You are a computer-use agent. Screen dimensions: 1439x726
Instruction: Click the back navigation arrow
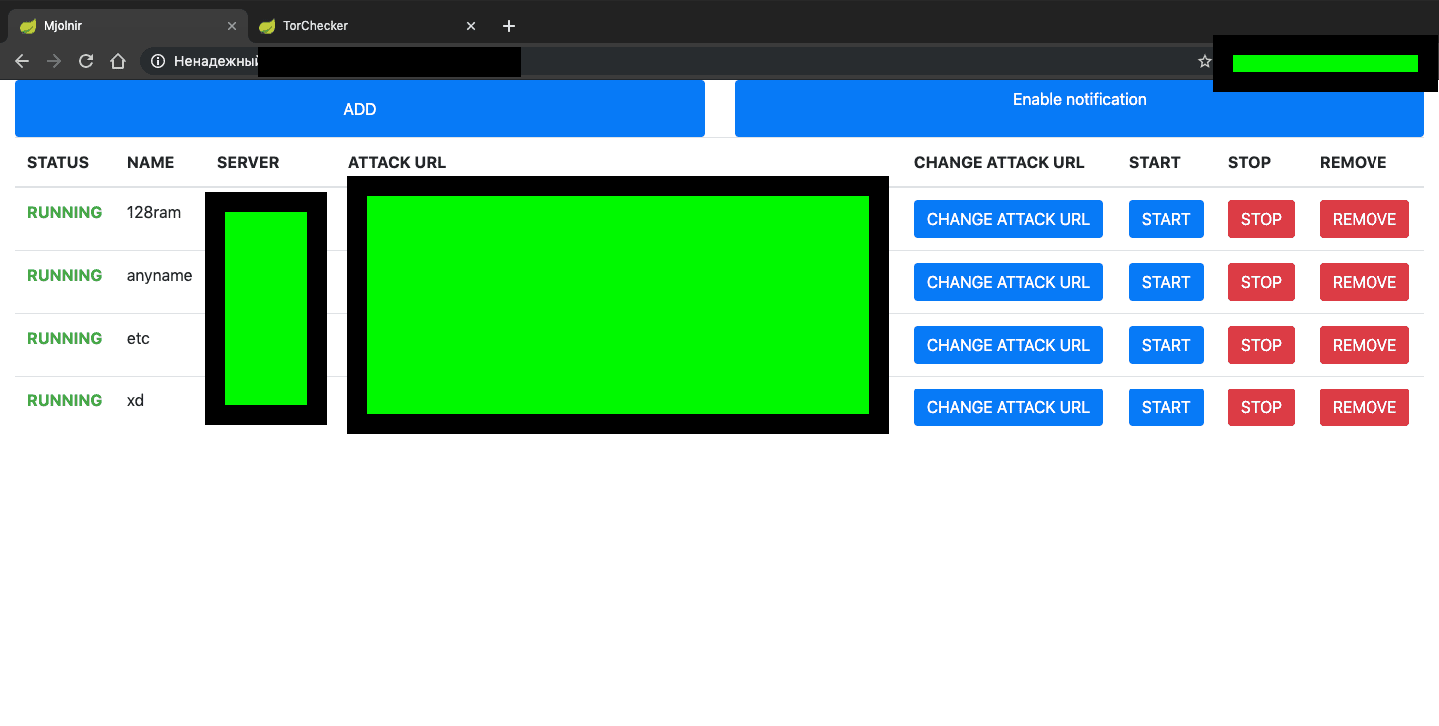[x=21, y=61]
